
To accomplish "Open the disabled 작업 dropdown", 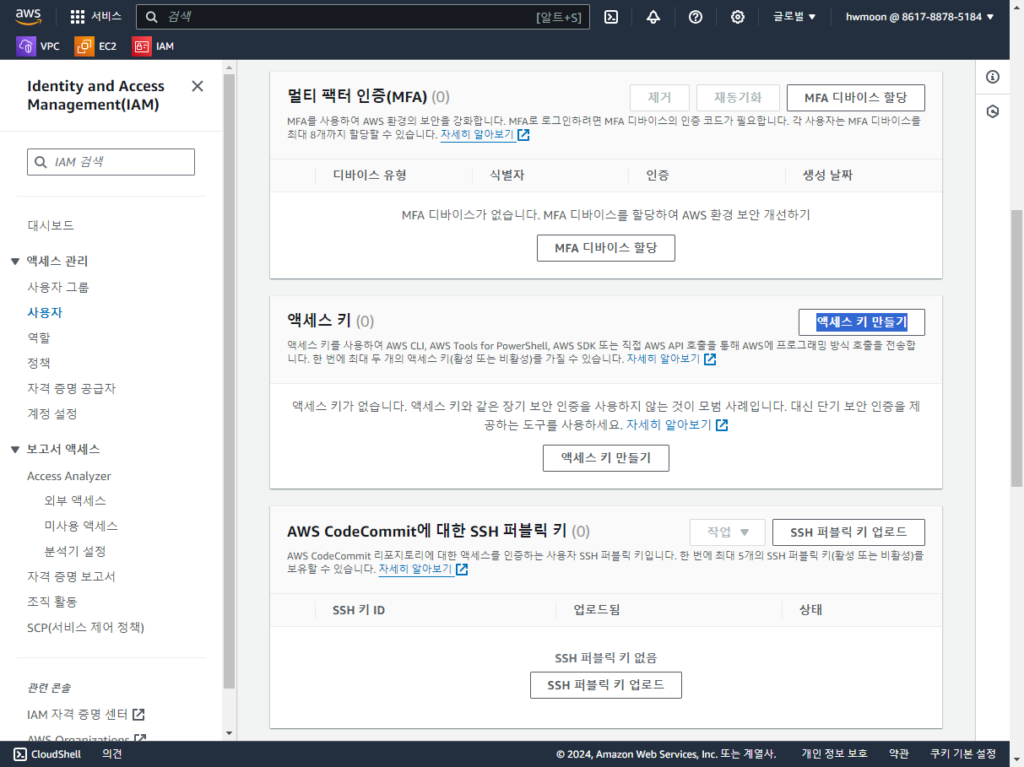I will point(728,532).
